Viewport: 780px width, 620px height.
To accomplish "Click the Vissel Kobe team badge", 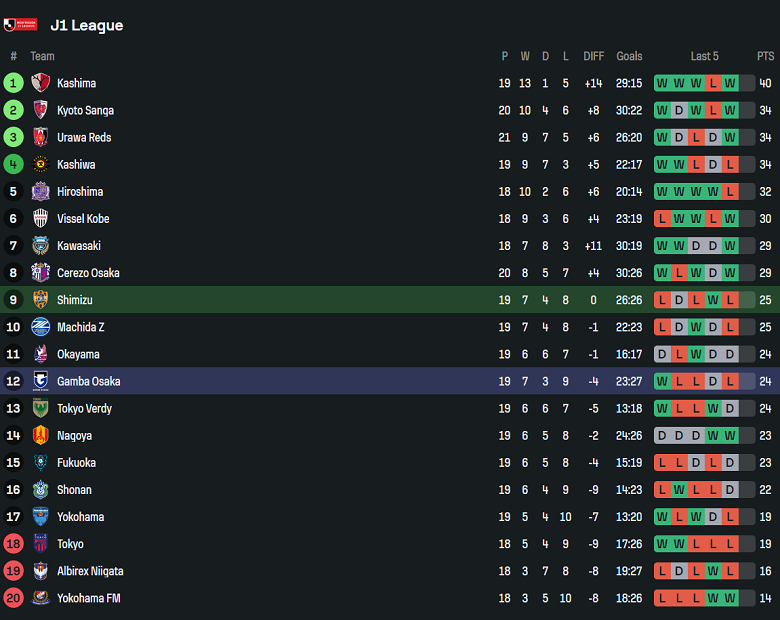I will 41,218.
